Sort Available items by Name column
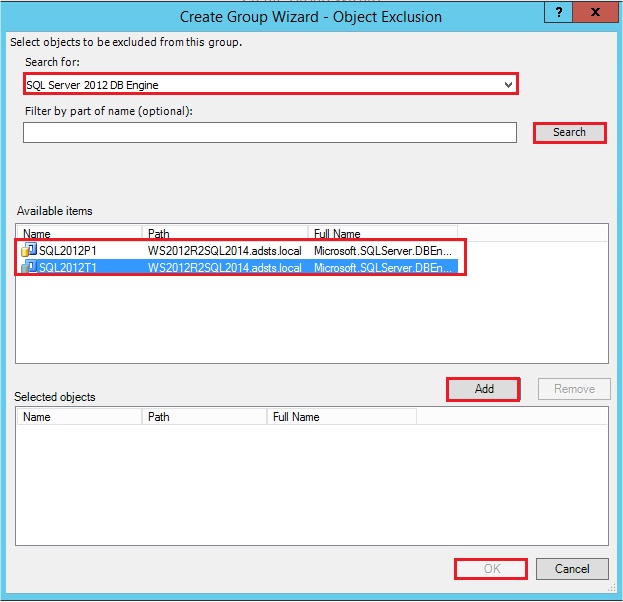The height and width of the screenshot is (602, 623). pyautogui.click(x=79, y=233)
